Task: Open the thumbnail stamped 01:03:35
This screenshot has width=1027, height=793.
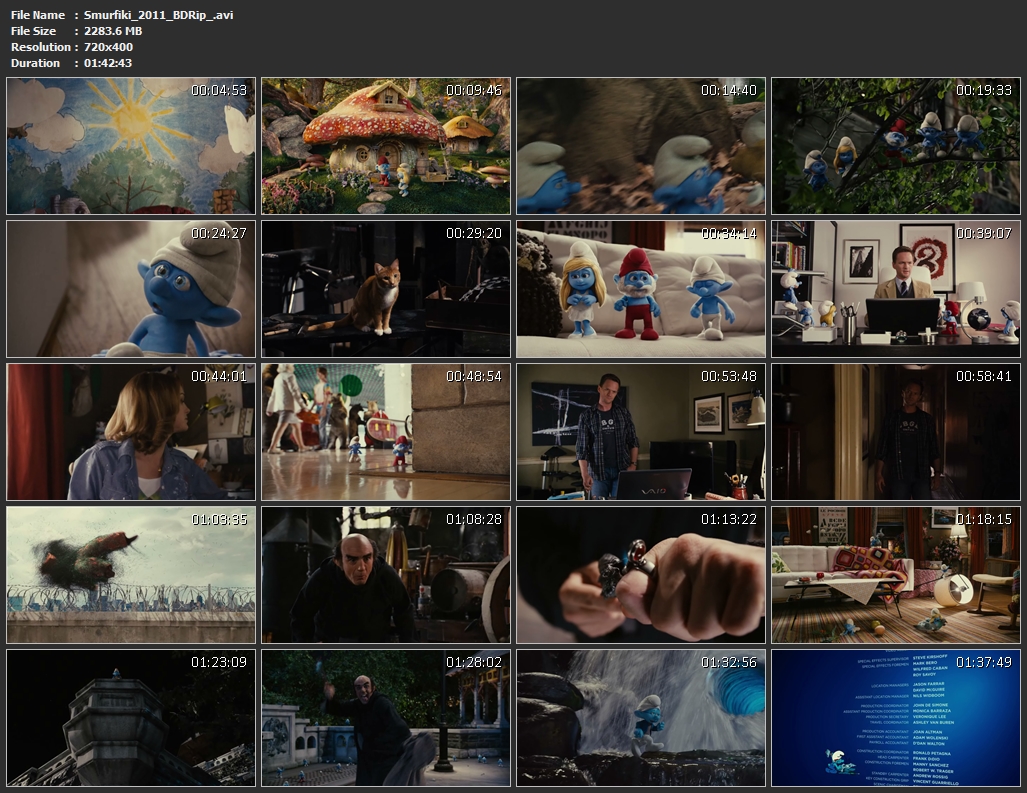Action: pos(131,575)
